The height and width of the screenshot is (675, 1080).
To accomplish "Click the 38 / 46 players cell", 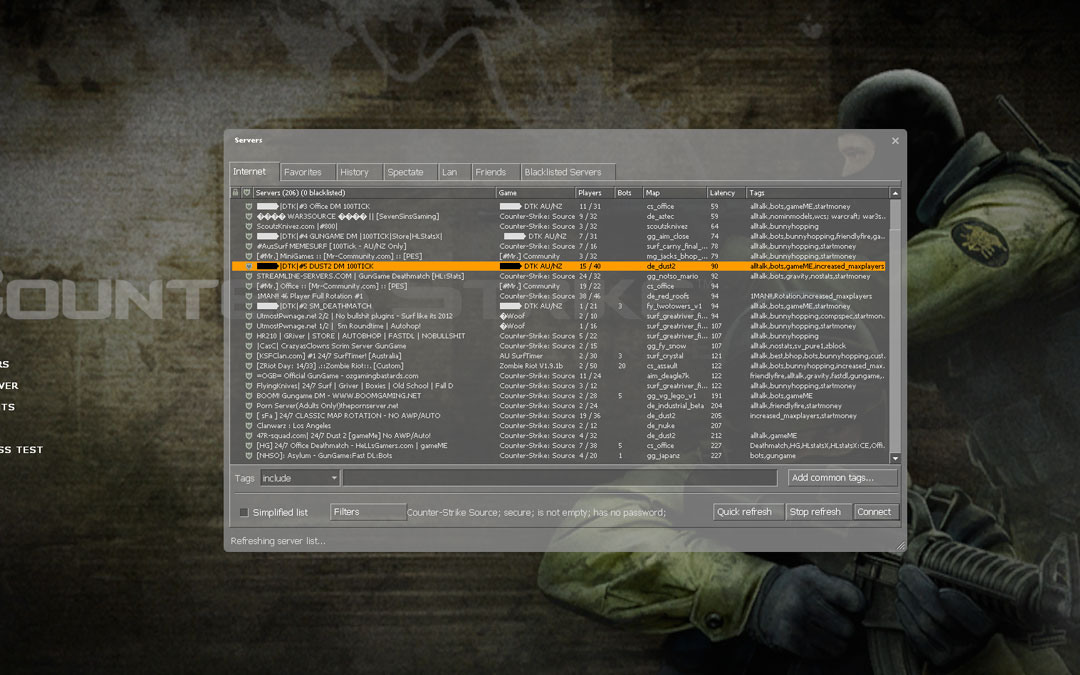I will click(589, 296).
